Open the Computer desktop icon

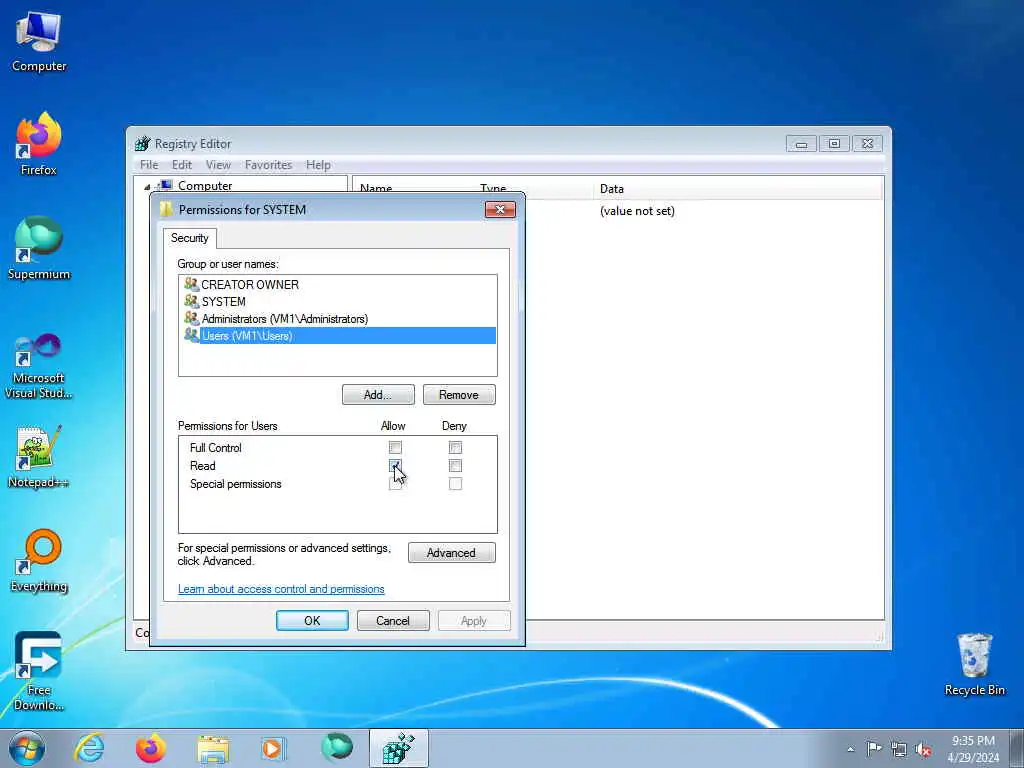pyautogui.click(x=39, y=42)
